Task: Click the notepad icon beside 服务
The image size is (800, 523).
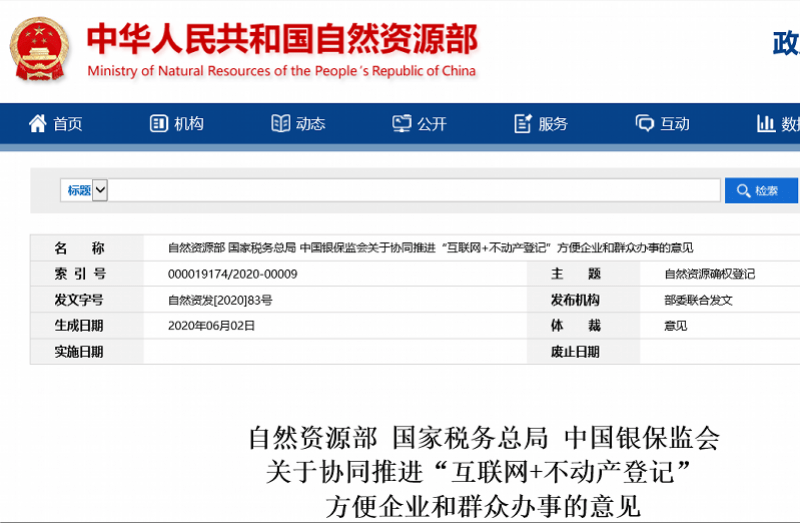Action: point(523,123)
